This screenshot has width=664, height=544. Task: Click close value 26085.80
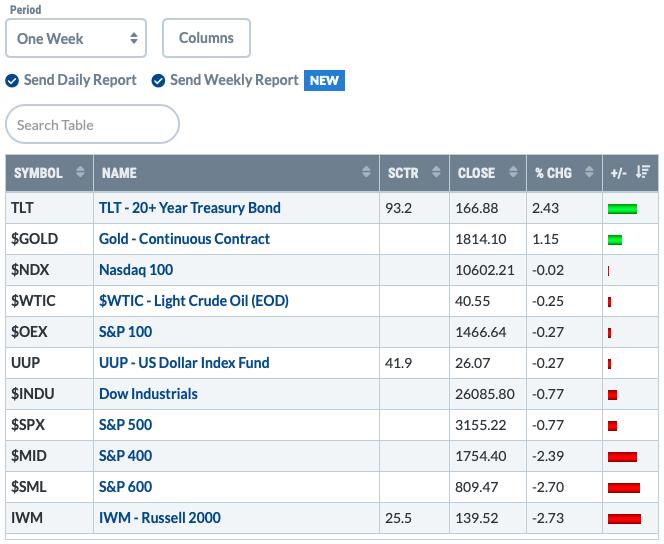[485, 394]
